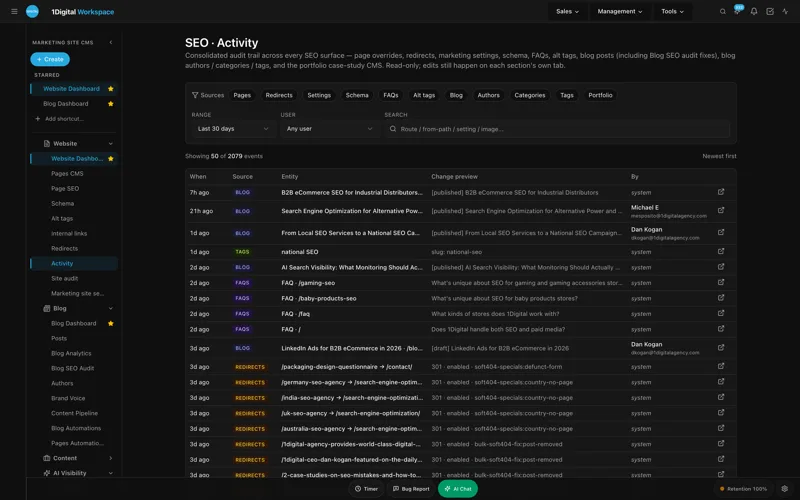Open the Range Last 30 days dropdown

[233, 129]
